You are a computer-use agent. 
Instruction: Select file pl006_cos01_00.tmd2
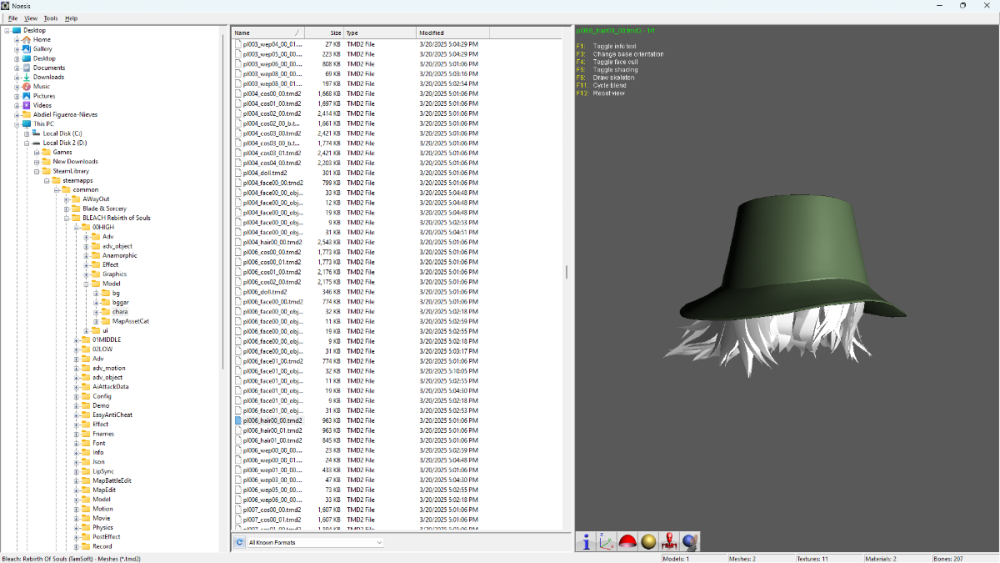click(x=272, y=272)
